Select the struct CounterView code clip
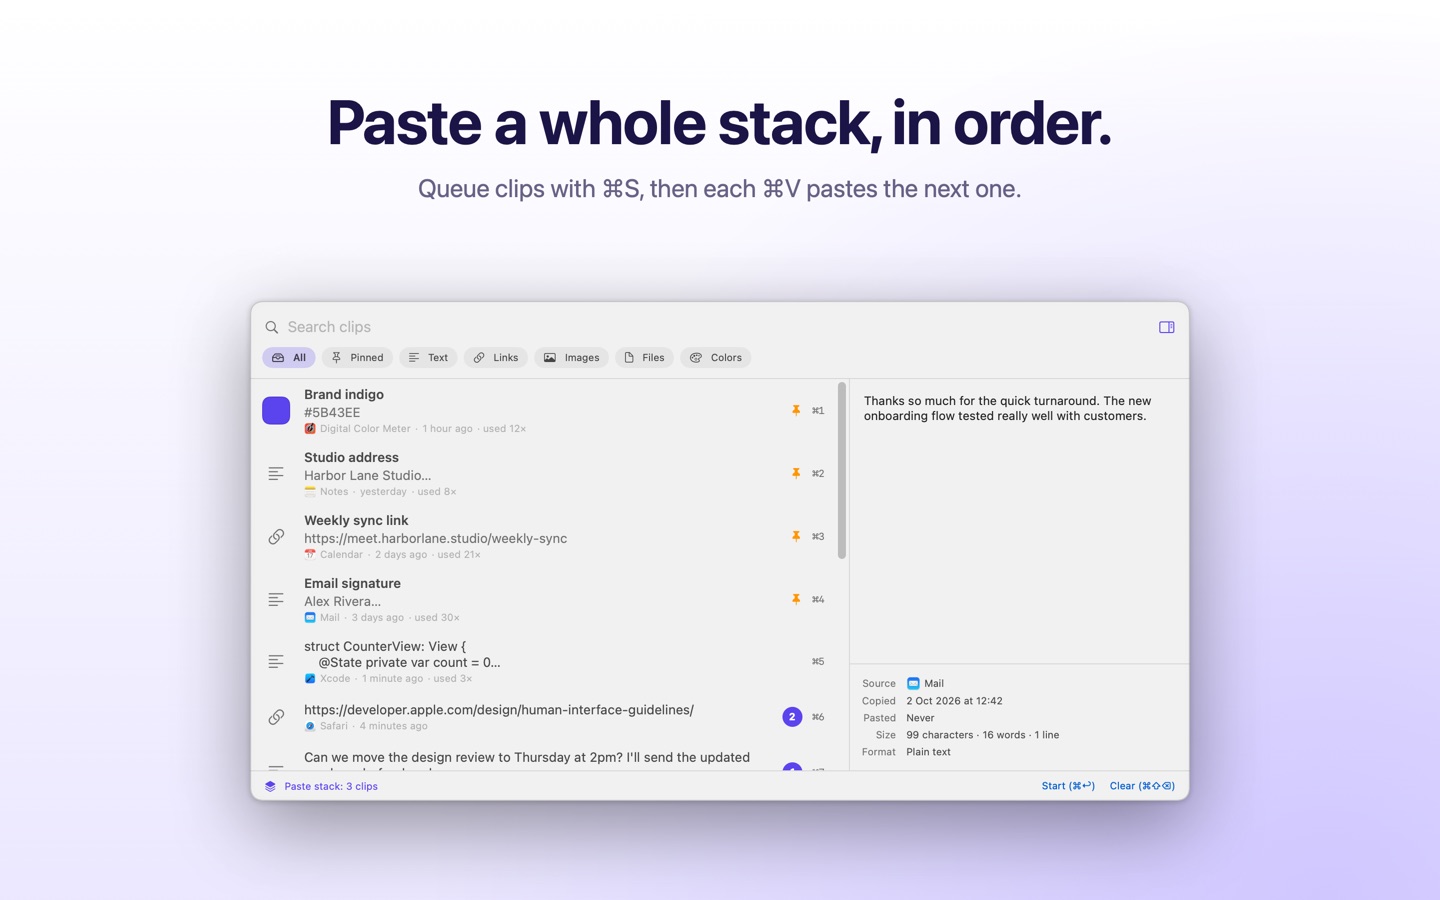The image size is (1440, 900). [x=545, y=662]
